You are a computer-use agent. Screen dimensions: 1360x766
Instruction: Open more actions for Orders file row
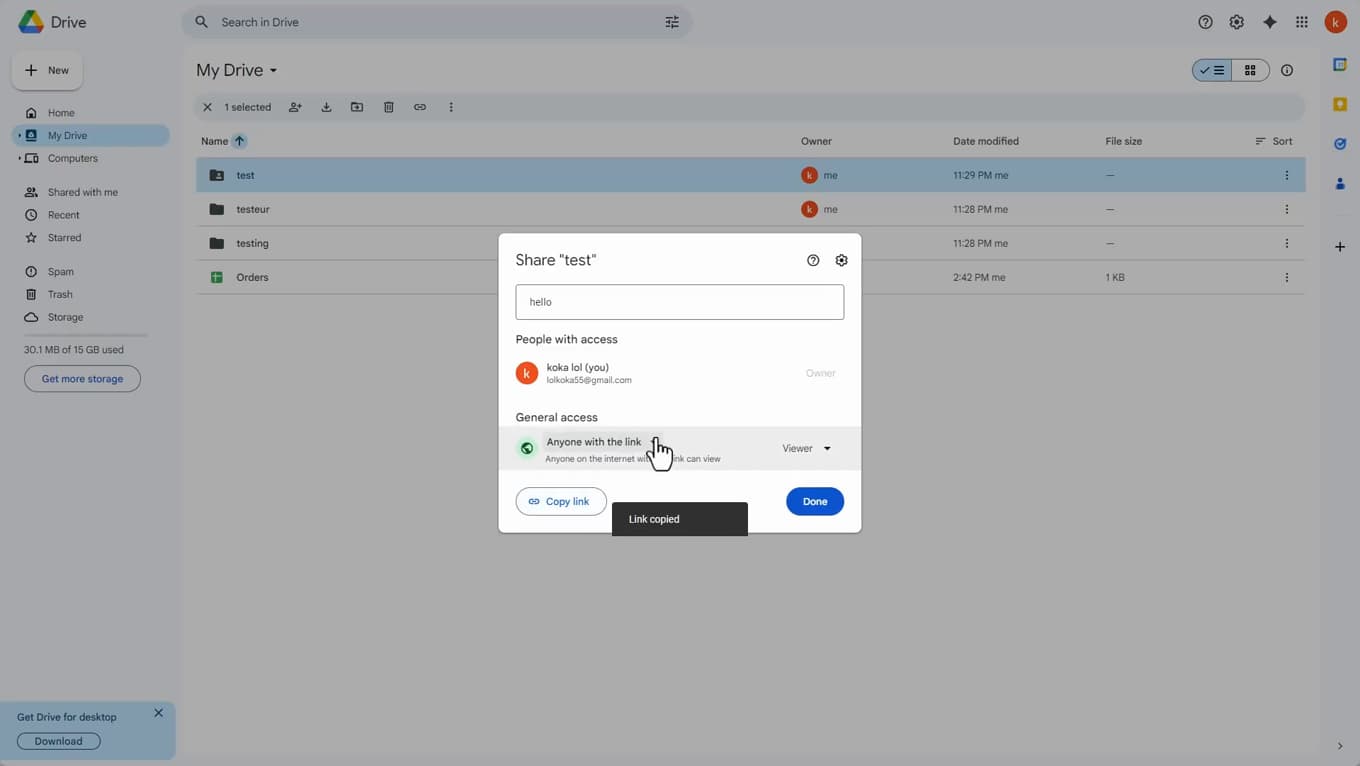(x=1287, y=277)
